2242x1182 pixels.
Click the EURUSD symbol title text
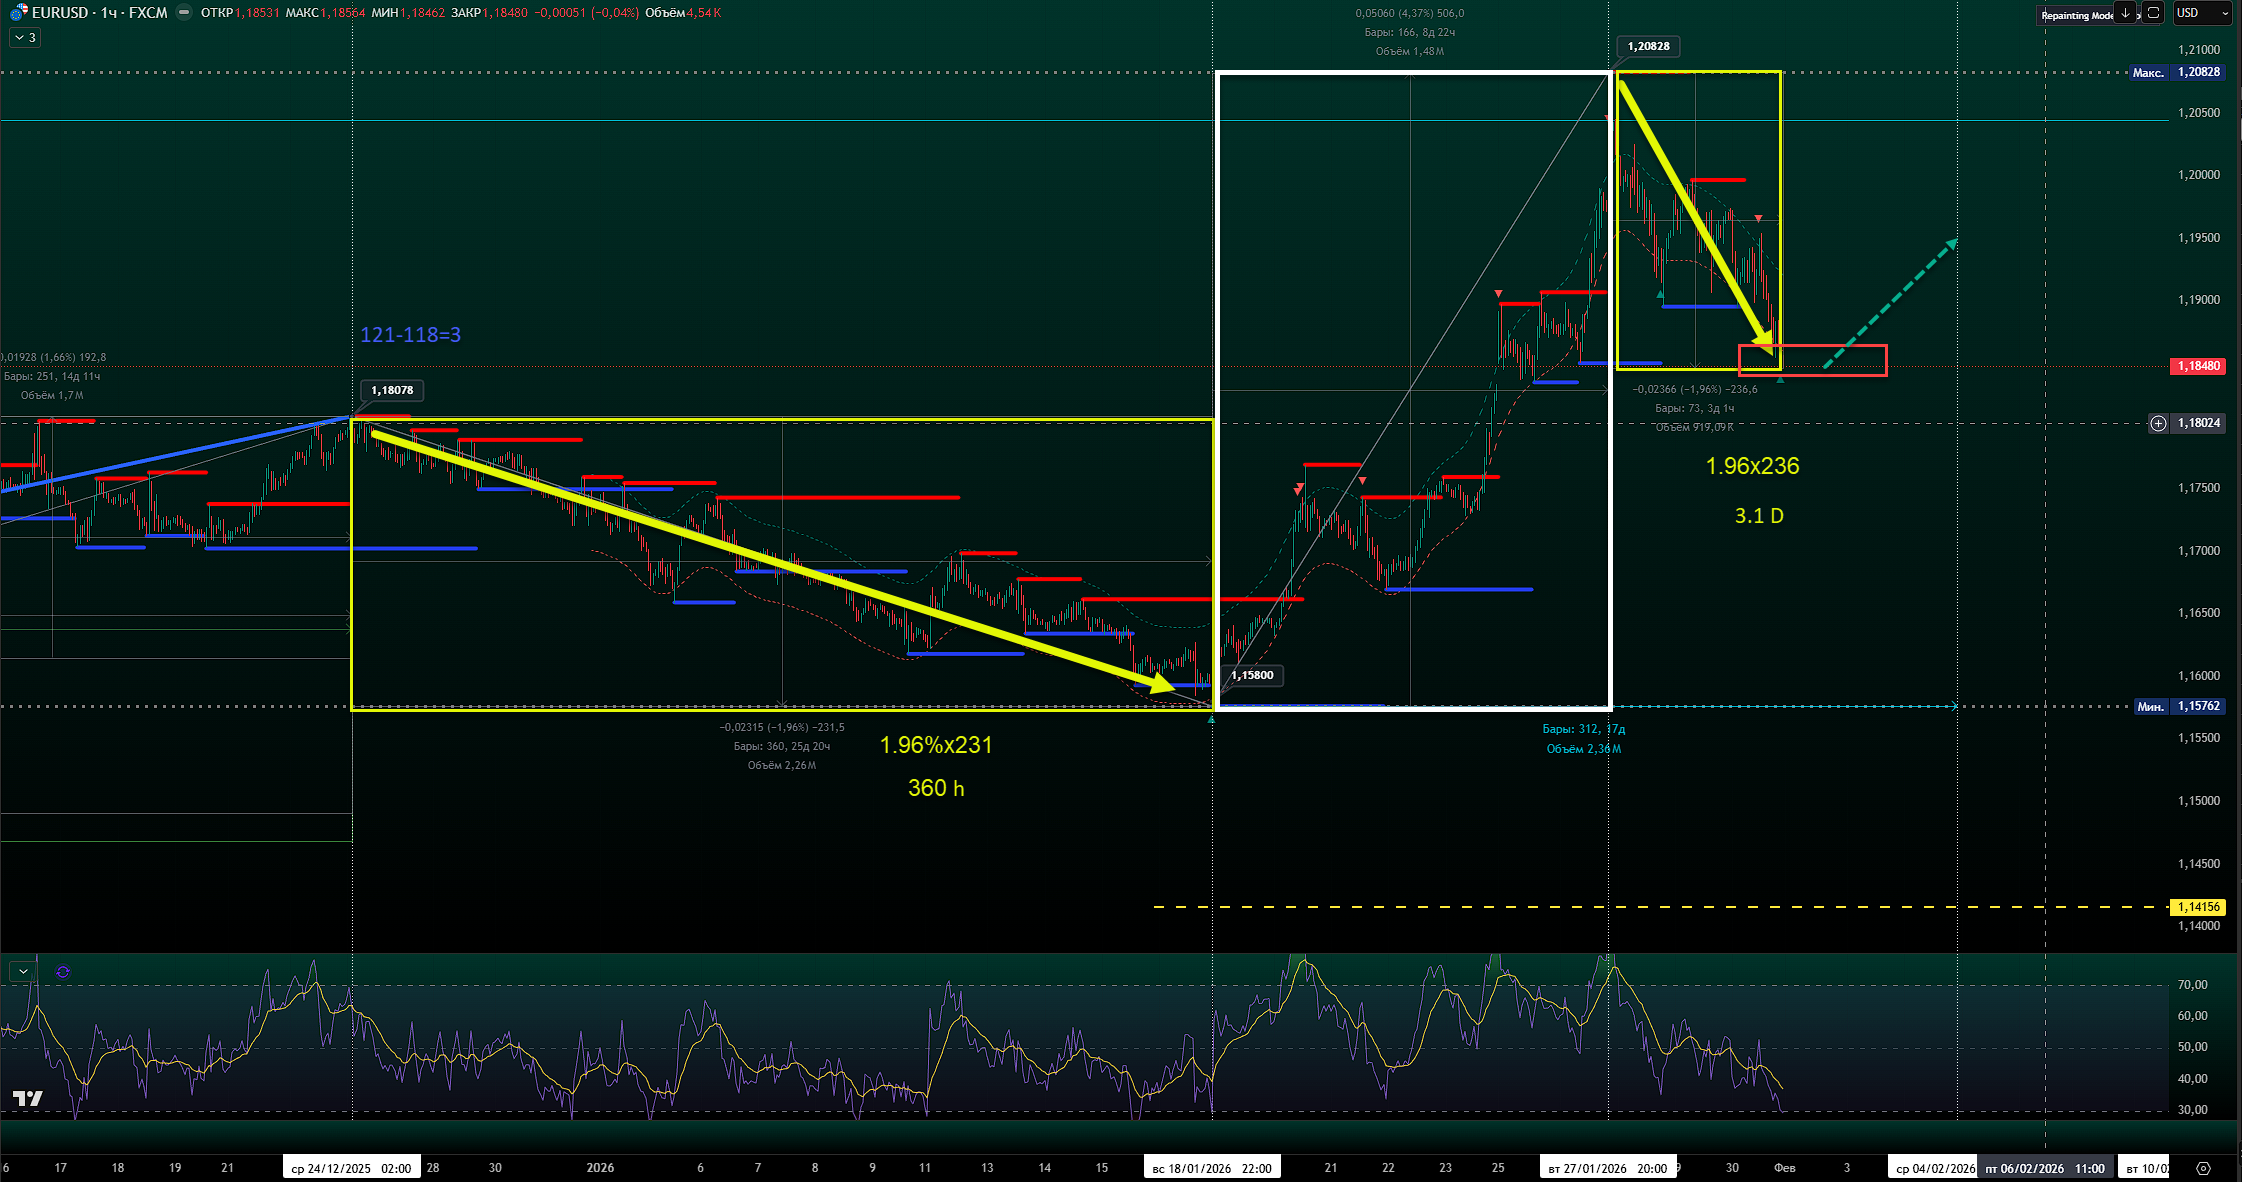(60, 13)
